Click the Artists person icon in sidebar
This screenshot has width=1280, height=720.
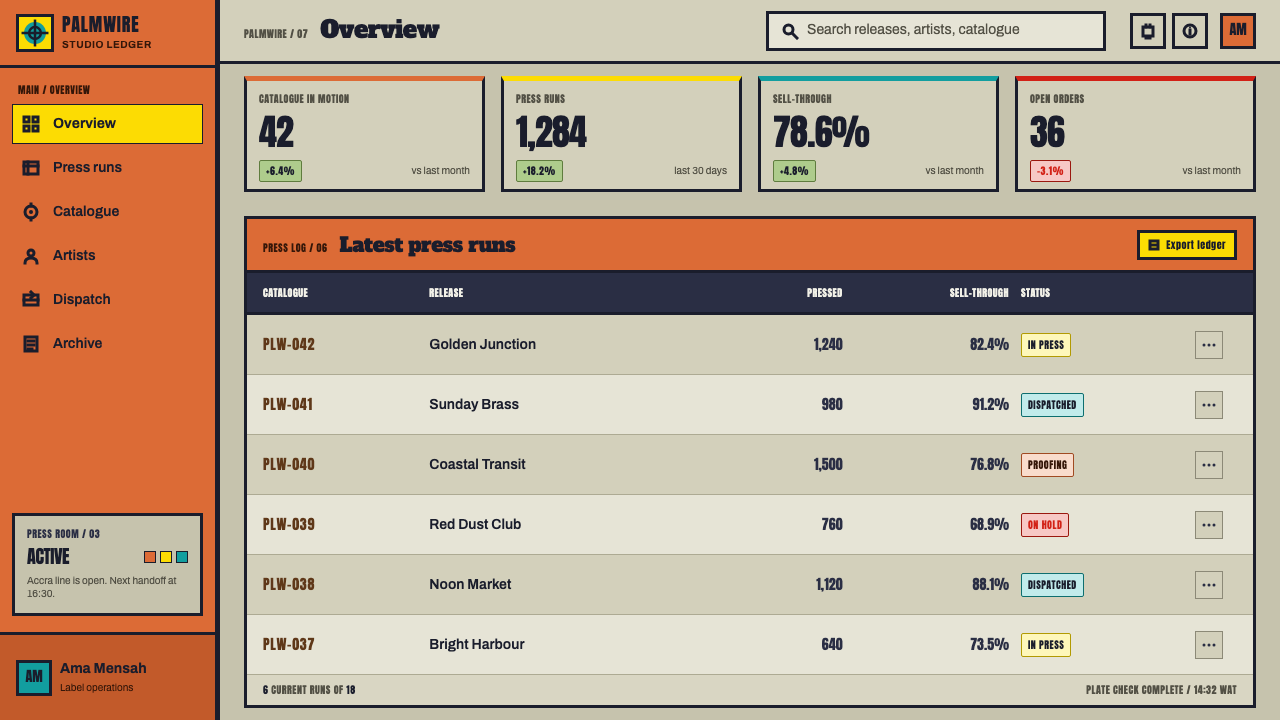click(x=31, y=256)
